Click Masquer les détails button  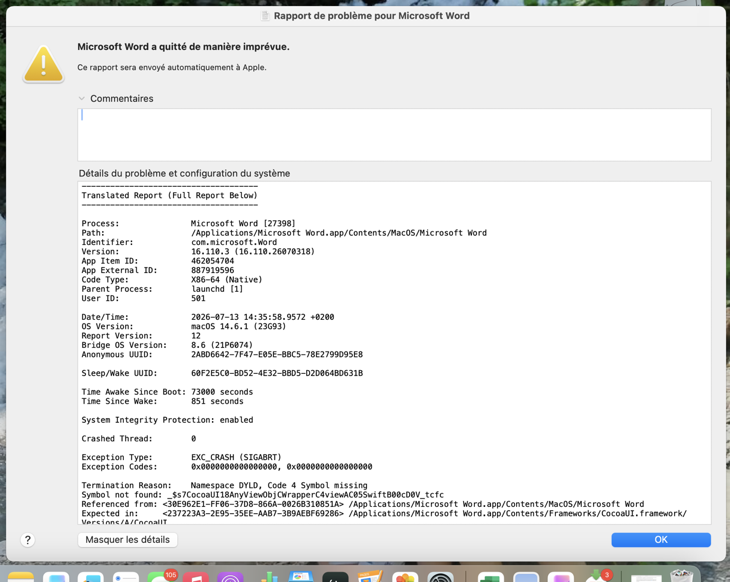(128, 540)
